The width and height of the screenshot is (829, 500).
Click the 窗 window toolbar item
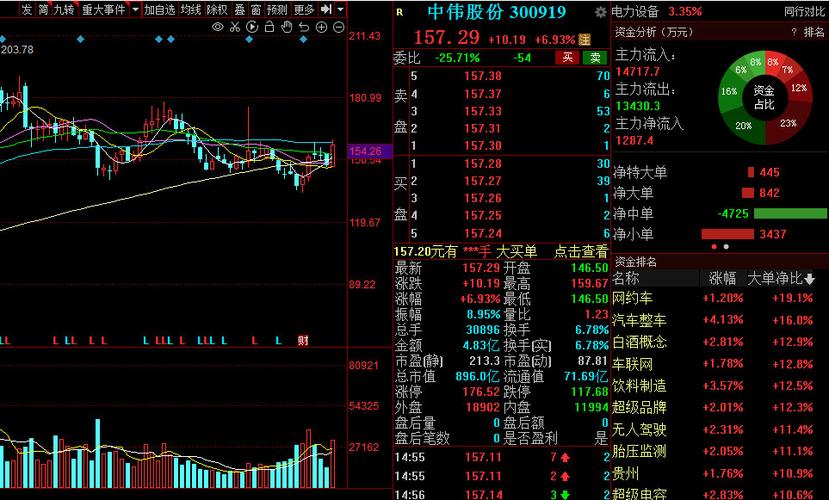tap(256, 10)
